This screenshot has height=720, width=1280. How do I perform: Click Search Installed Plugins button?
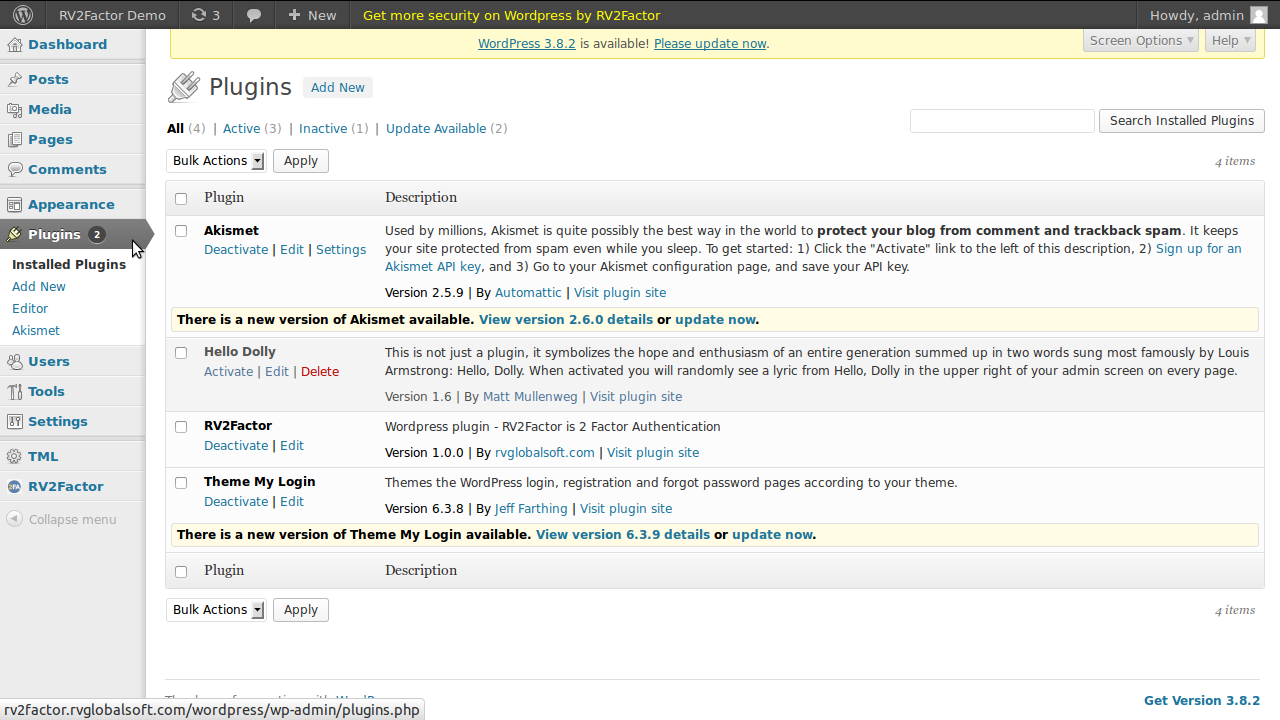tap(1181, 120)
